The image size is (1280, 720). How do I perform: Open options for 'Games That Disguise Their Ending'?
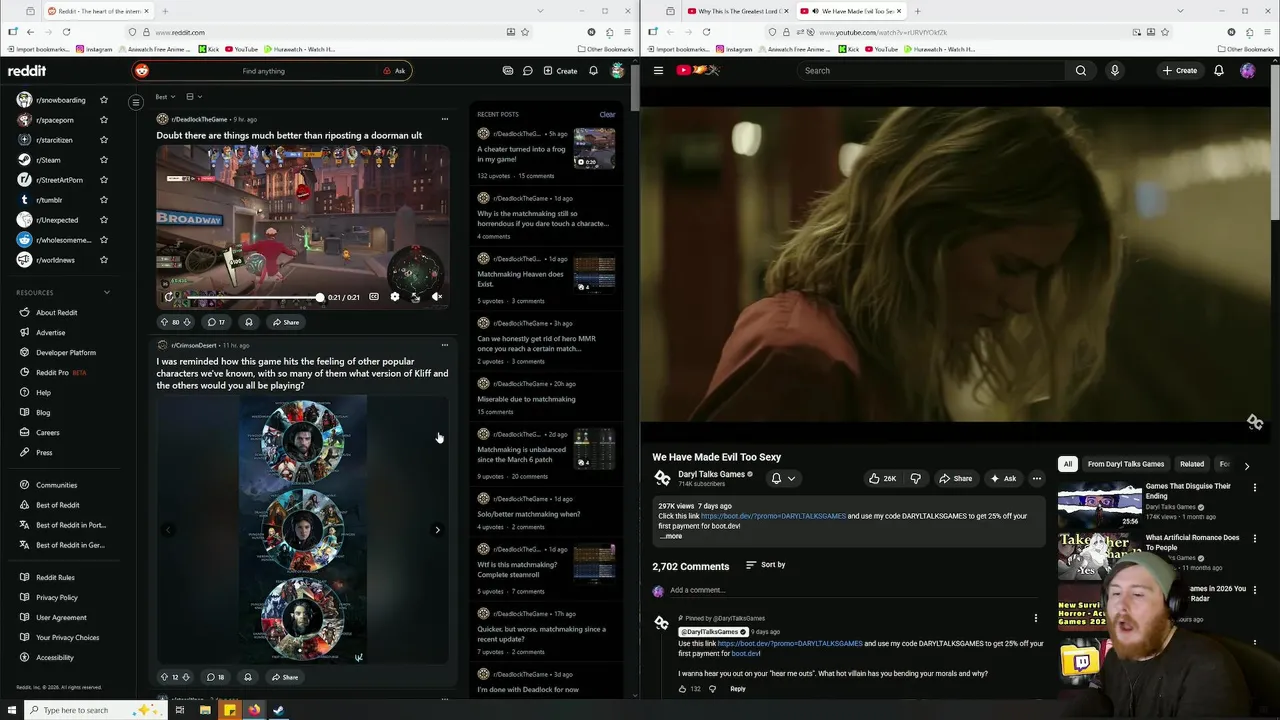[1254, 487]
